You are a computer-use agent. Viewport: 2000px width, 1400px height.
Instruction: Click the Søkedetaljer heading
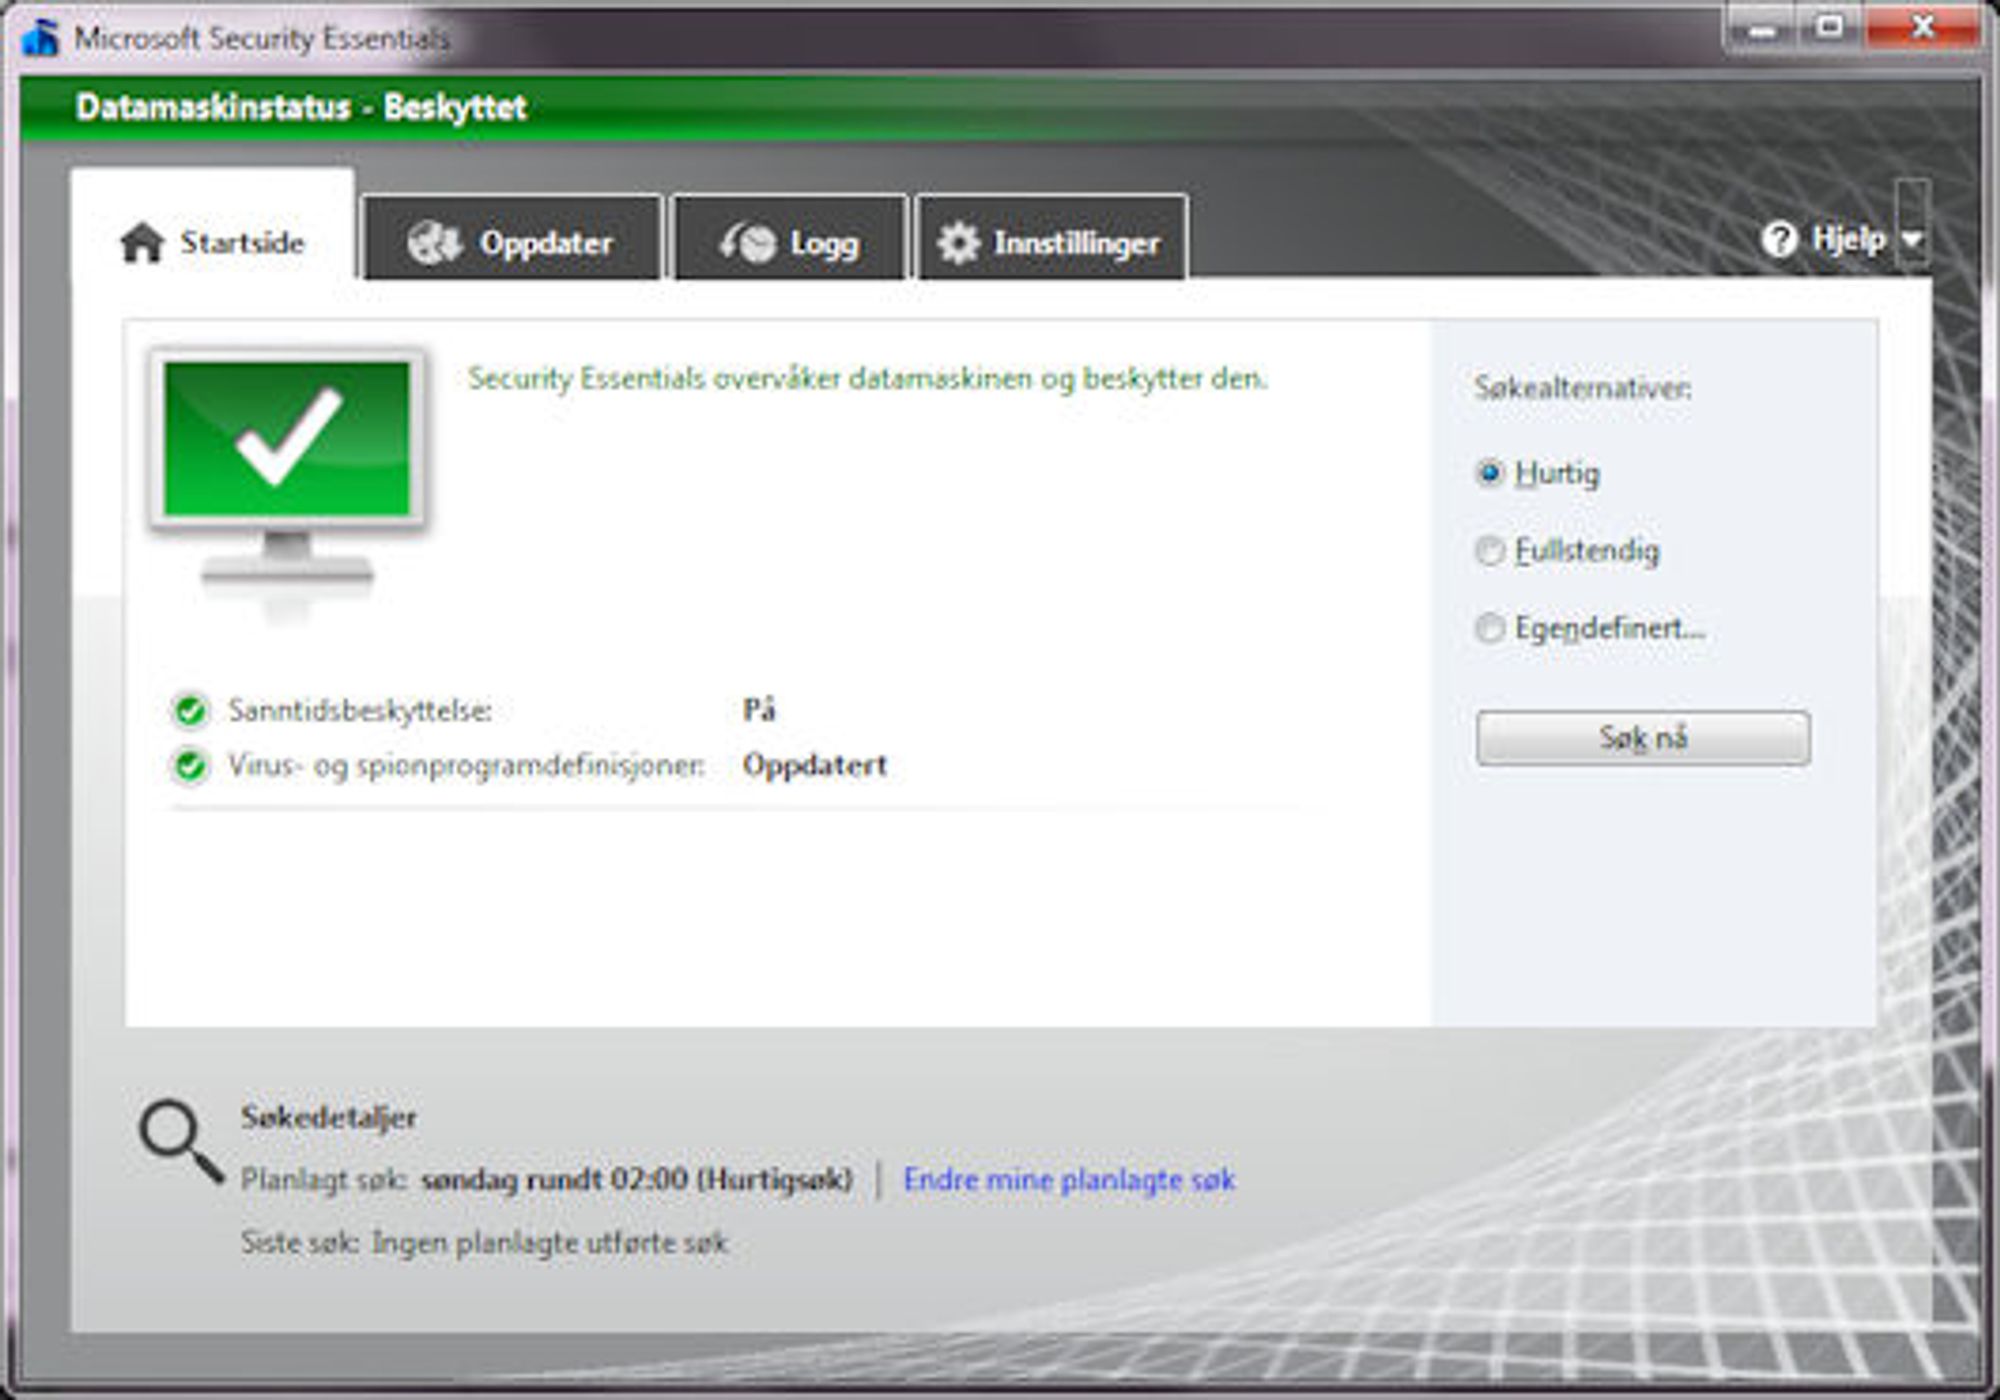[329, 1117]
